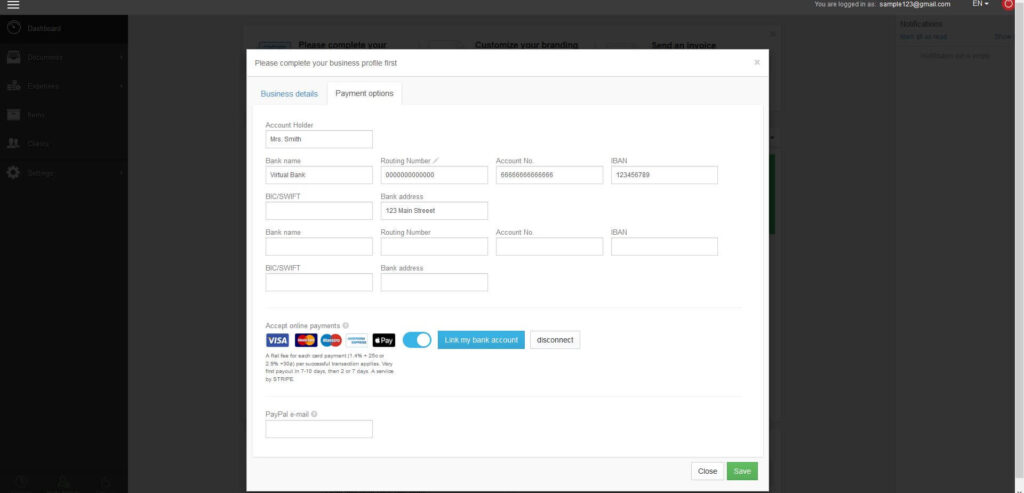The image size is (1024, 493).
Task: Click the Account Holder field with Mrs. Smith
Action: pos(319,139)
